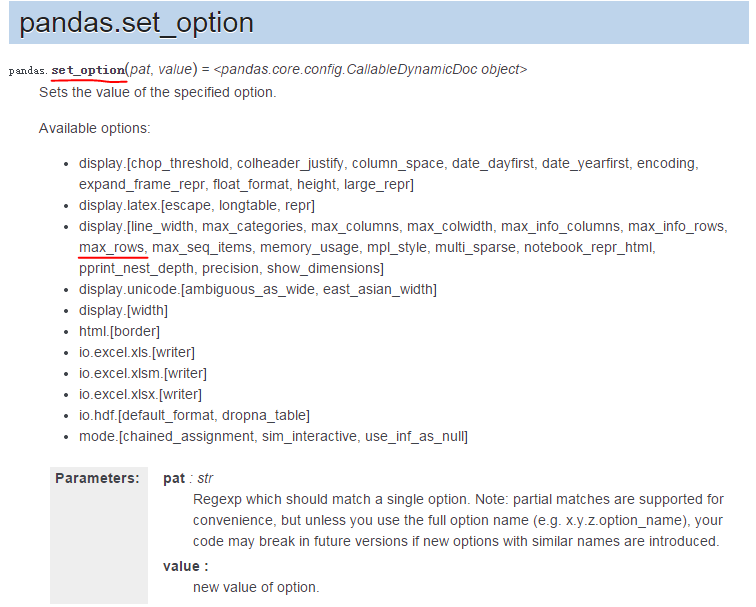Click the max_columns option text
The width and height of the screenshot is (756, 607).
(x=355, y=226)
